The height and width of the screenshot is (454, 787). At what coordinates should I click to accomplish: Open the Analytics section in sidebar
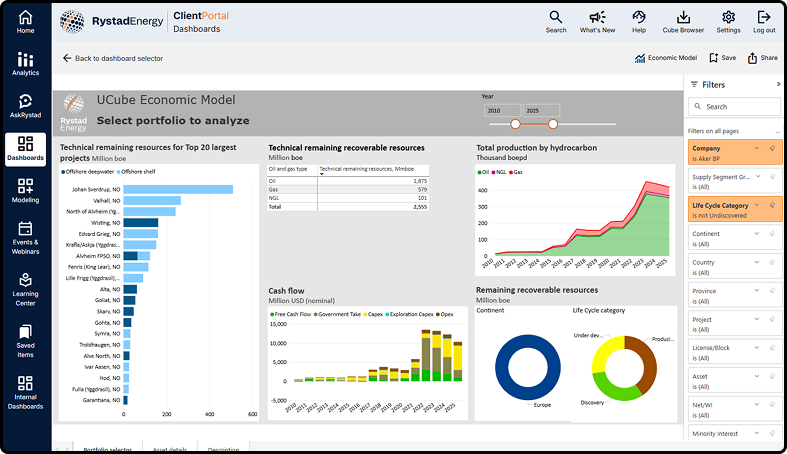tap(25, 64)
